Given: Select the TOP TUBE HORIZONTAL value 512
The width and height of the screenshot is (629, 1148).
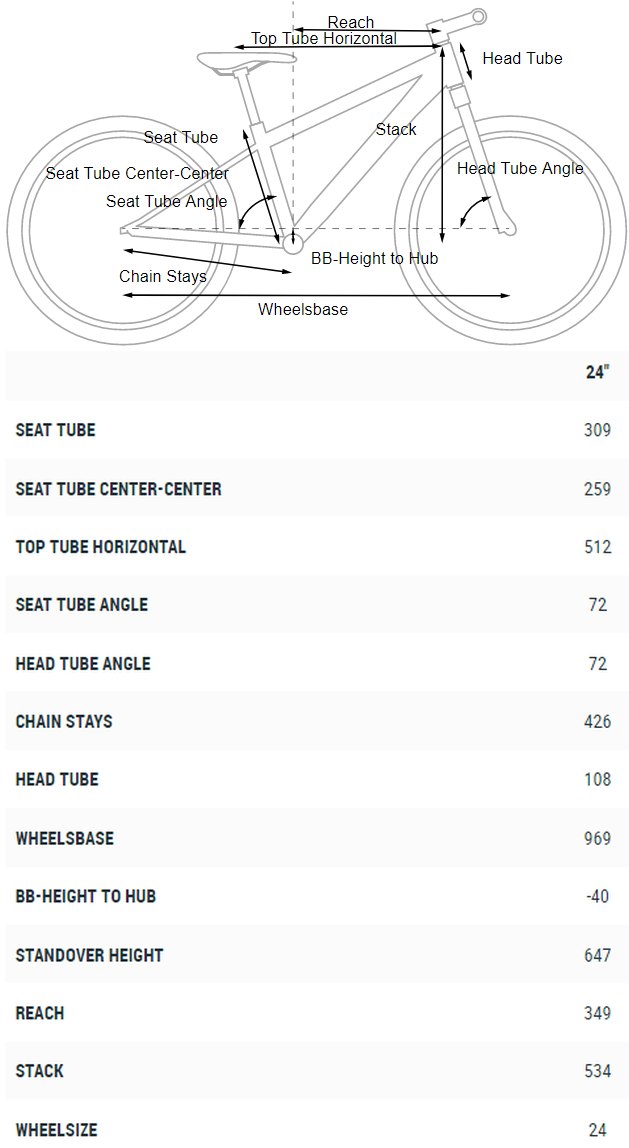Looking at the screenshot, I should 598,547.
